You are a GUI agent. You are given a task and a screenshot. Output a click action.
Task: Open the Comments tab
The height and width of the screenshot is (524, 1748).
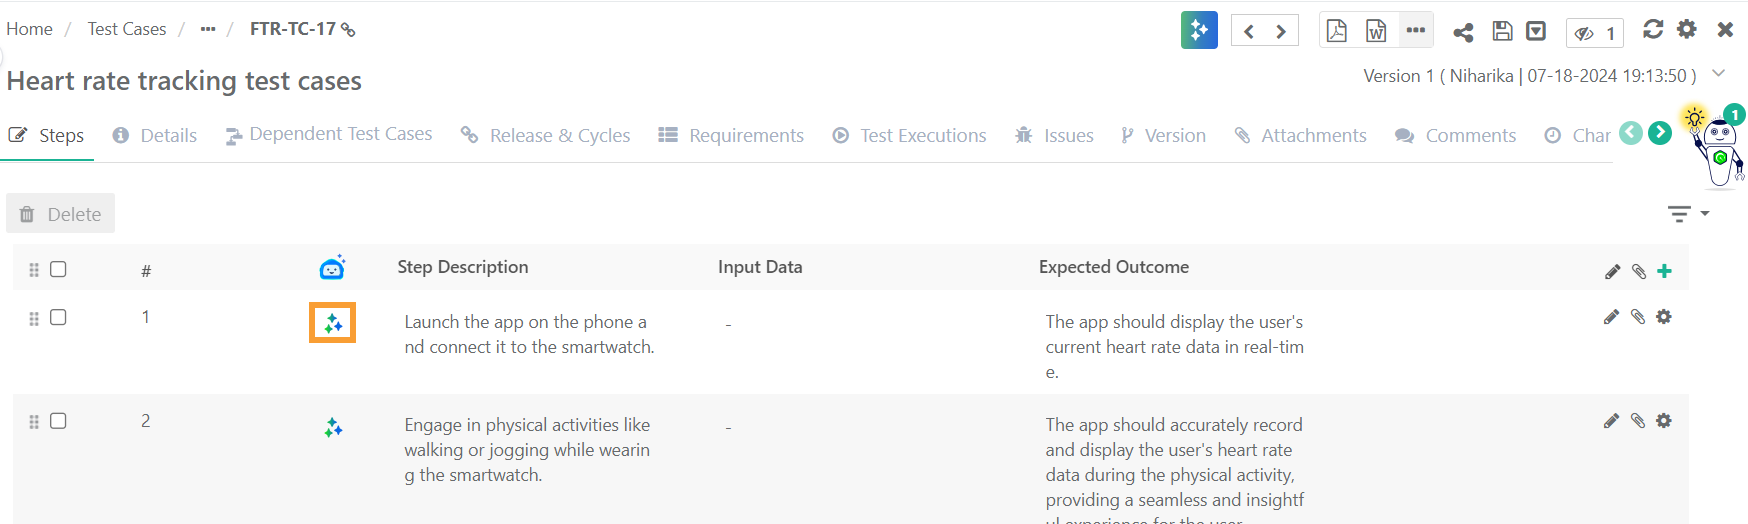tap(1456, 135)
